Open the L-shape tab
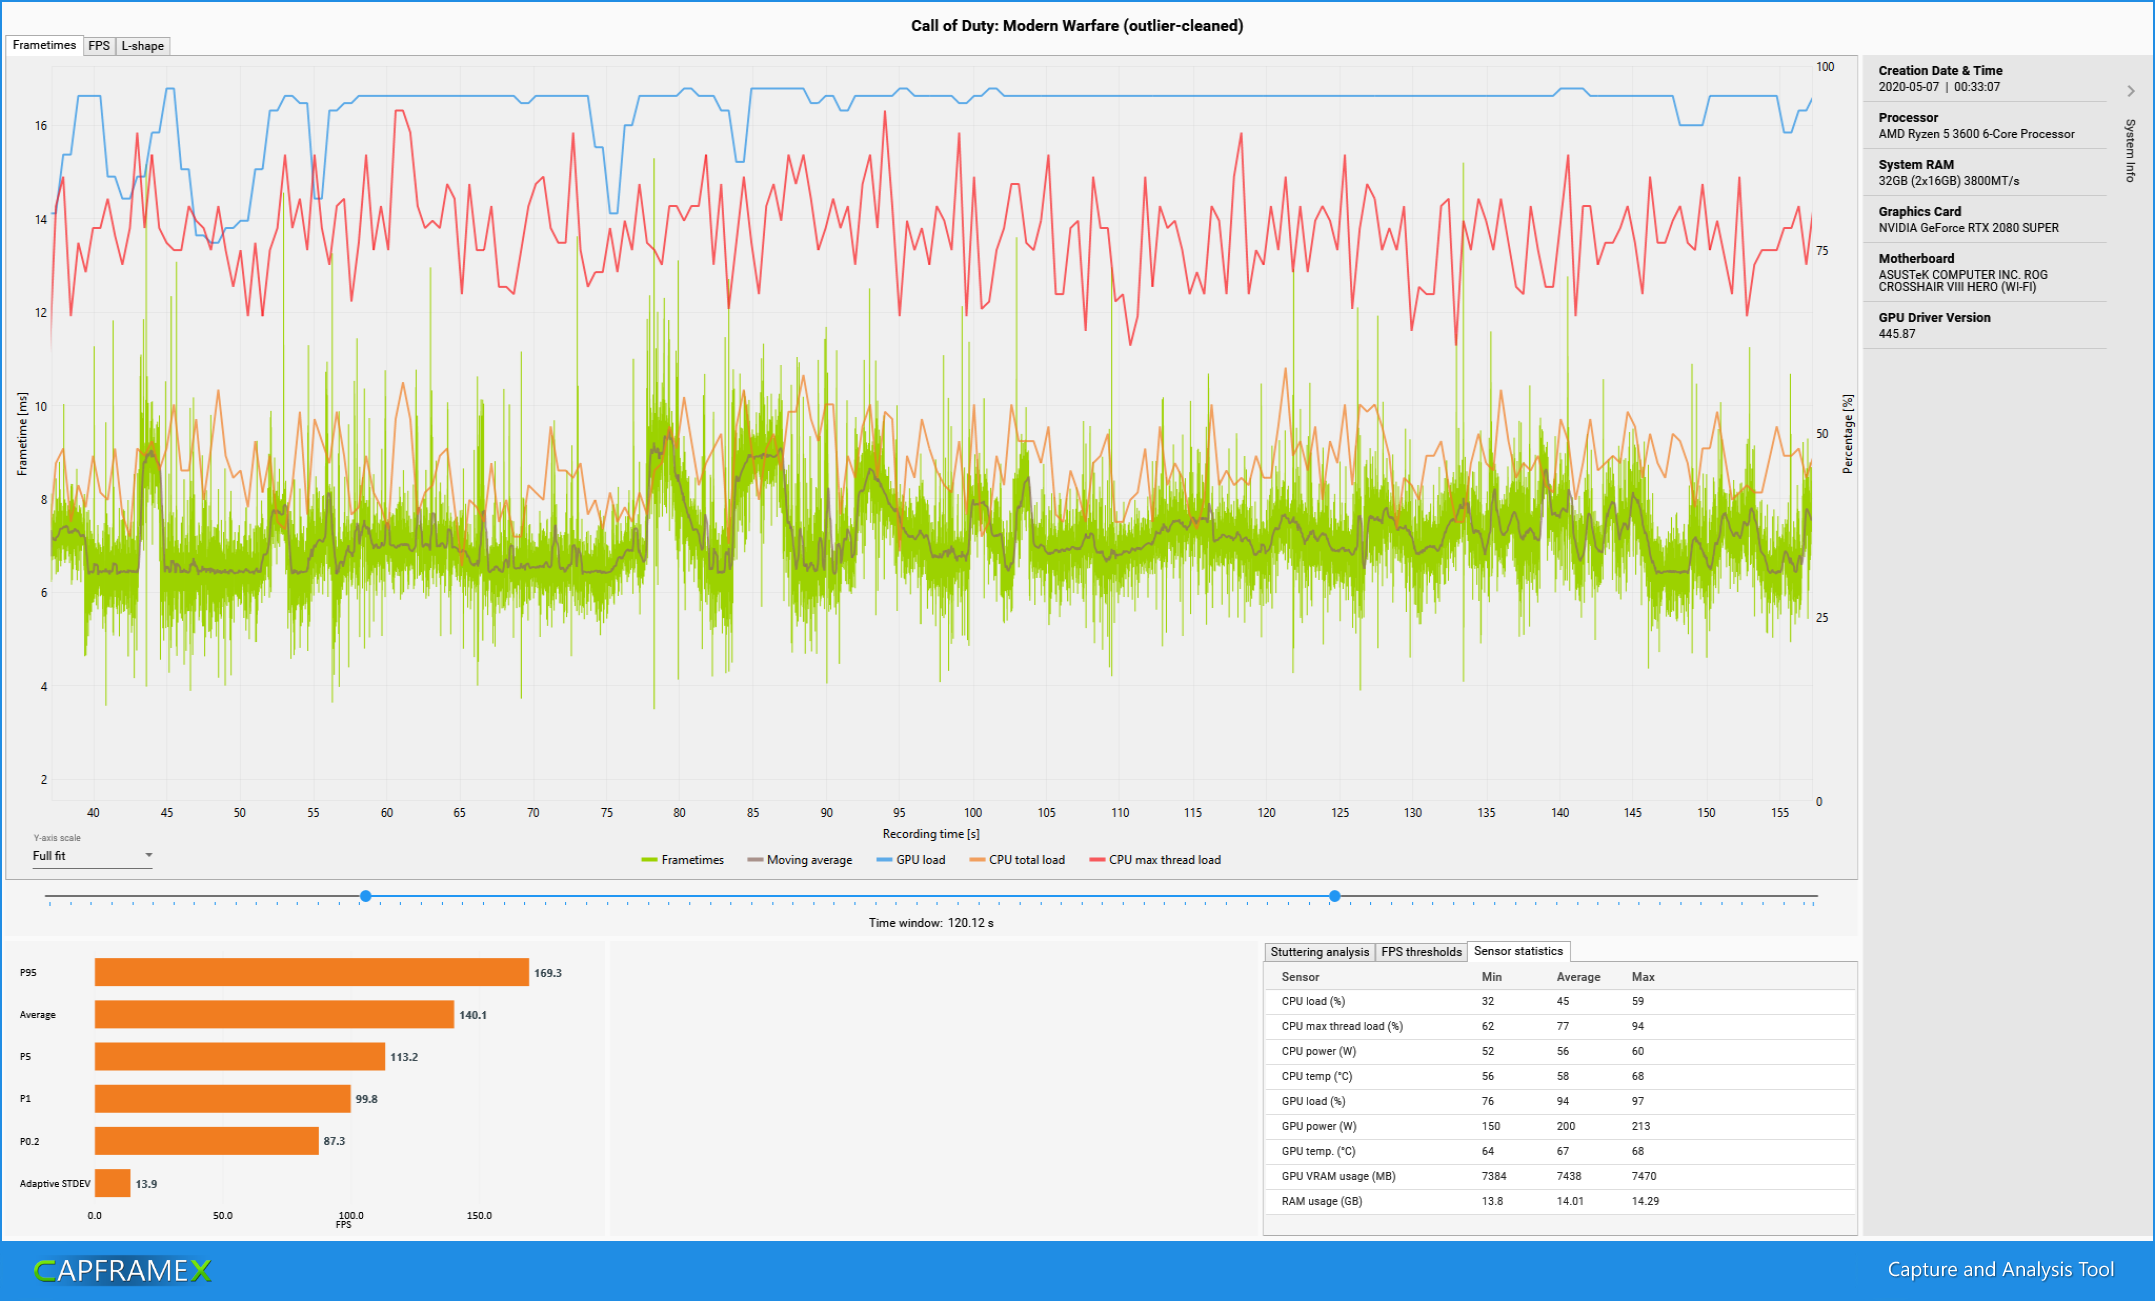Viewport: 2155px width, 1301px height. click(x=142, y=46)
